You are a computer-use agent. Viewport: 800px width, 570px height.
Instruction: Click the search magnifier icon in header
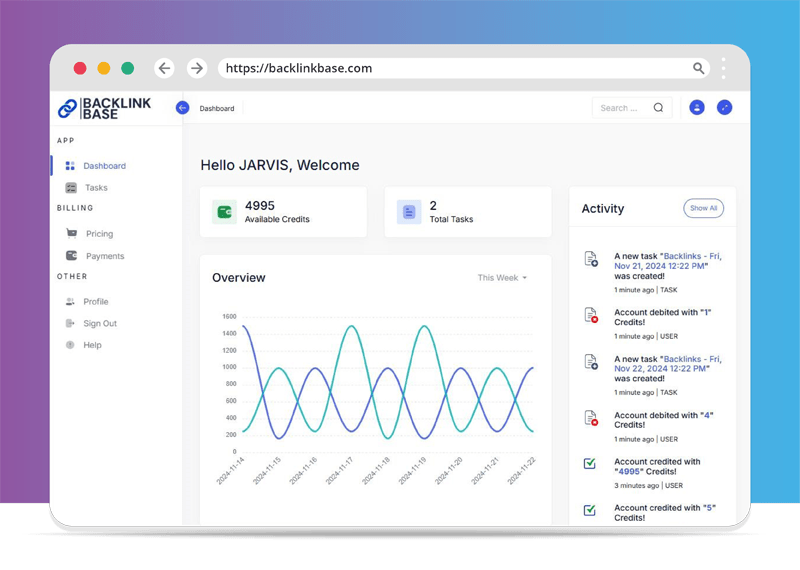click(658, 108)
